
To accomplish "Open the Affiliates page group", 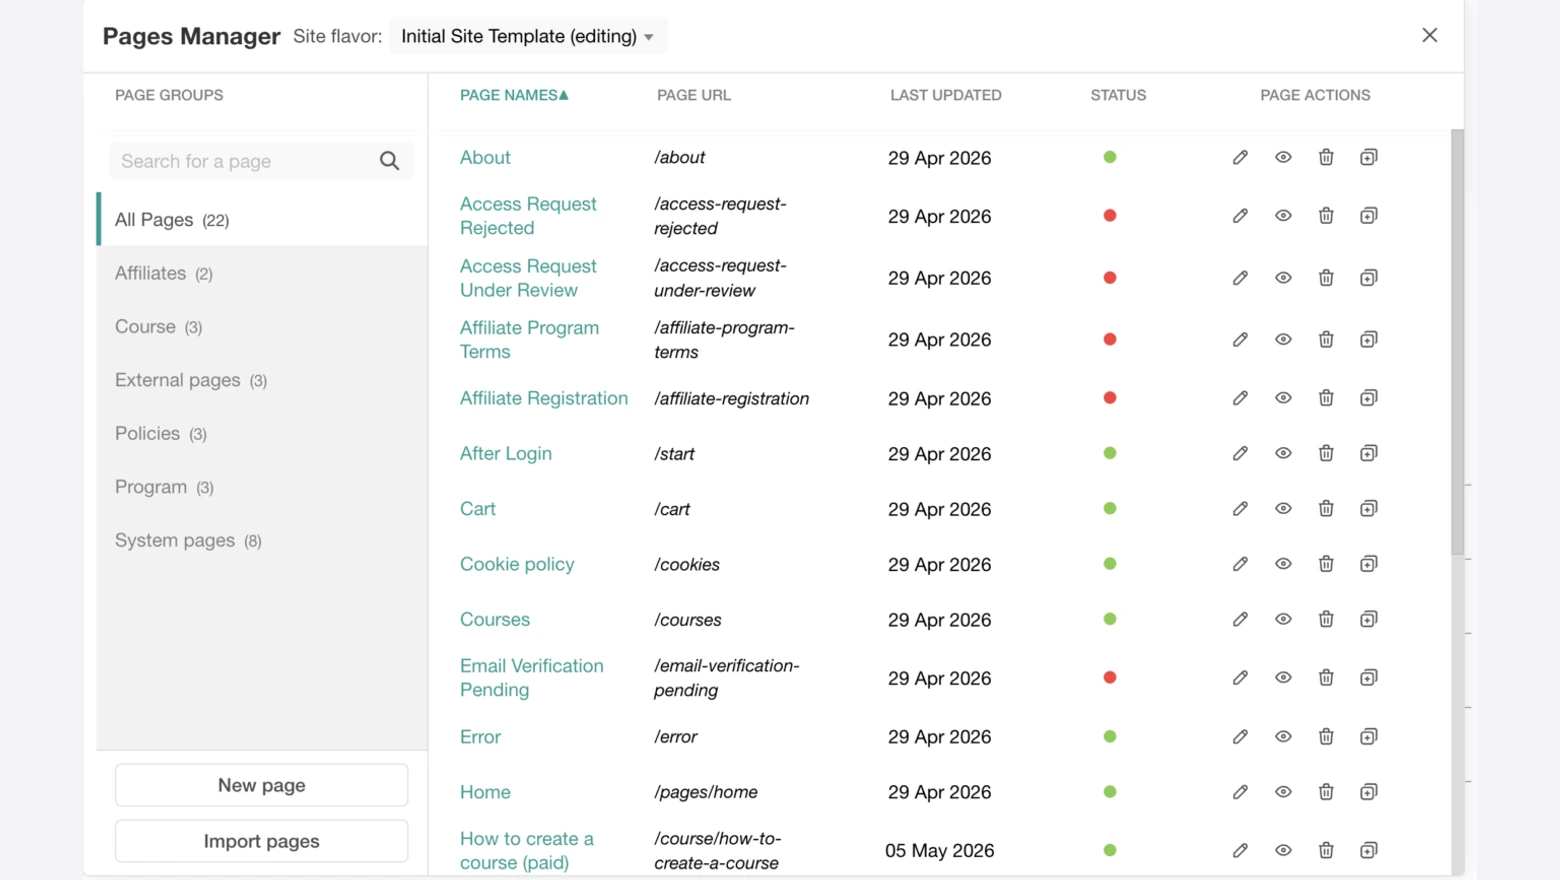I will (x=262, y=273).
